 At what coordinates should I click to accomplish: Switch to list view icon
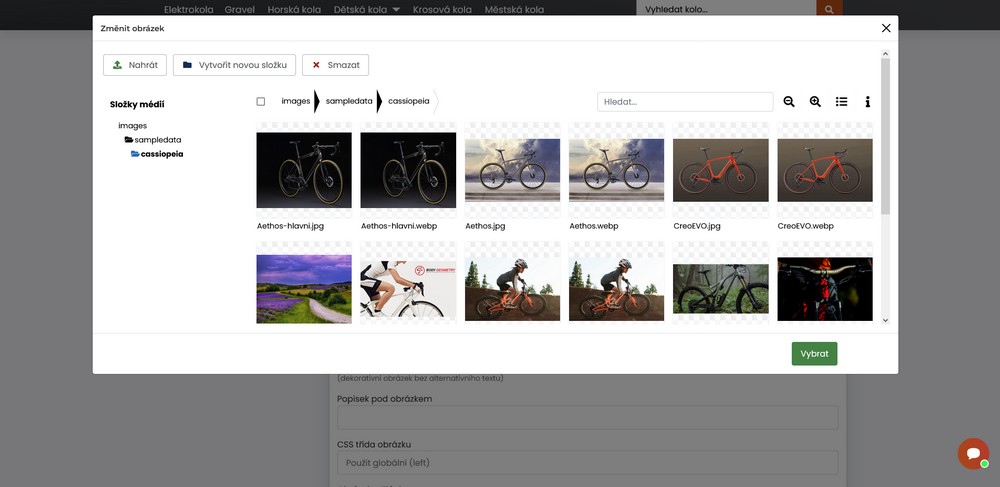[841, 102]
